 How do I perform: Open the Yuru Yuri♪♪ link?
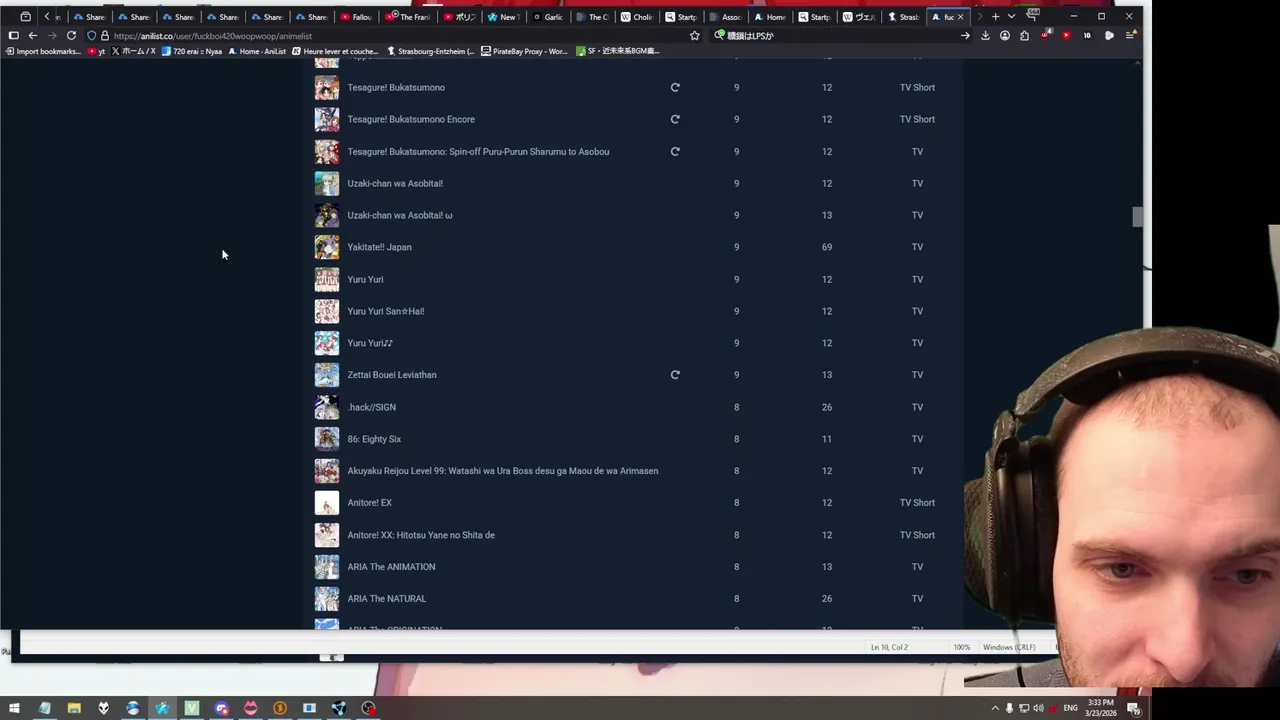[x=370, y=343]
